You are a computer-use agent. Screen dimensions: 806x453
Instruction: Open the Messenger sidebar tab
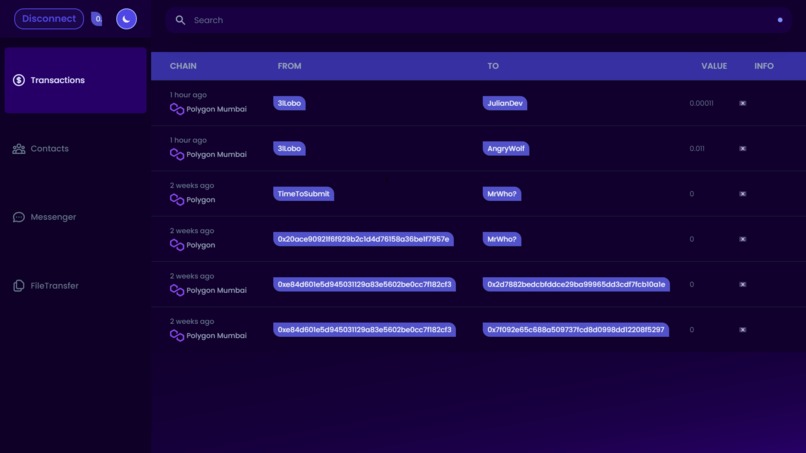(76, 217)
